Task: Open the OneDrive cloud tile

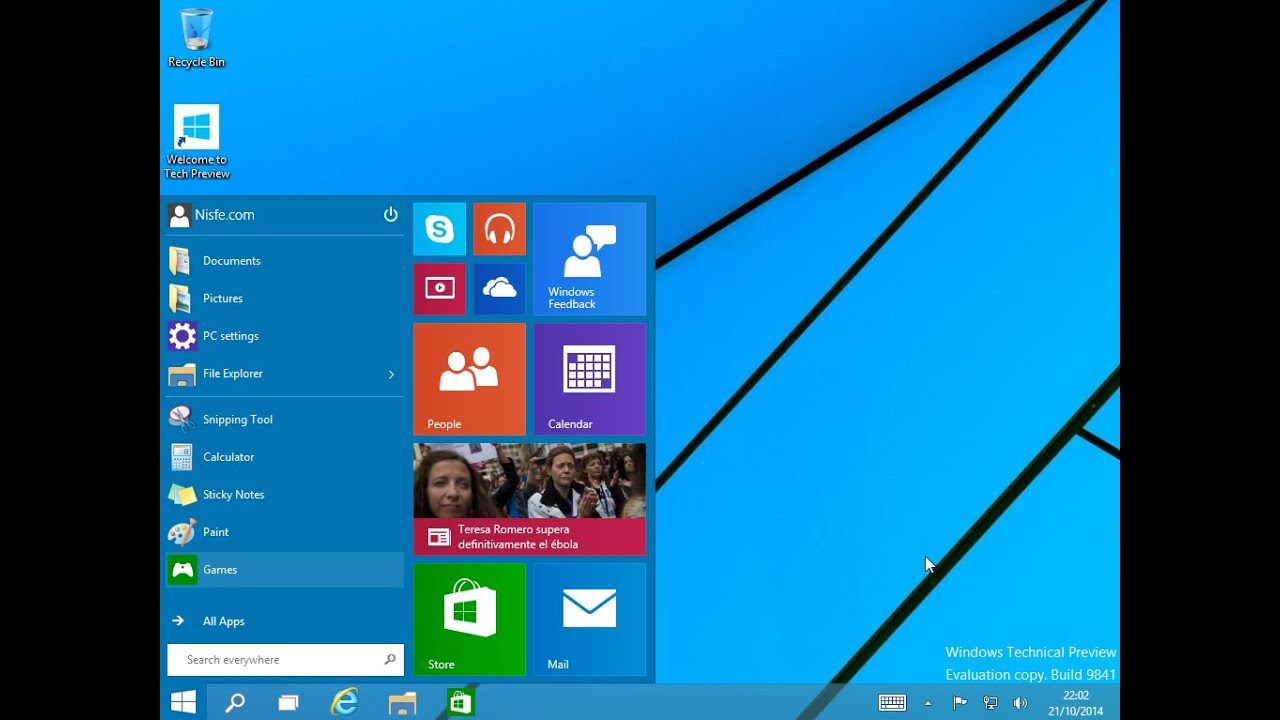Action: coord(499,289)
